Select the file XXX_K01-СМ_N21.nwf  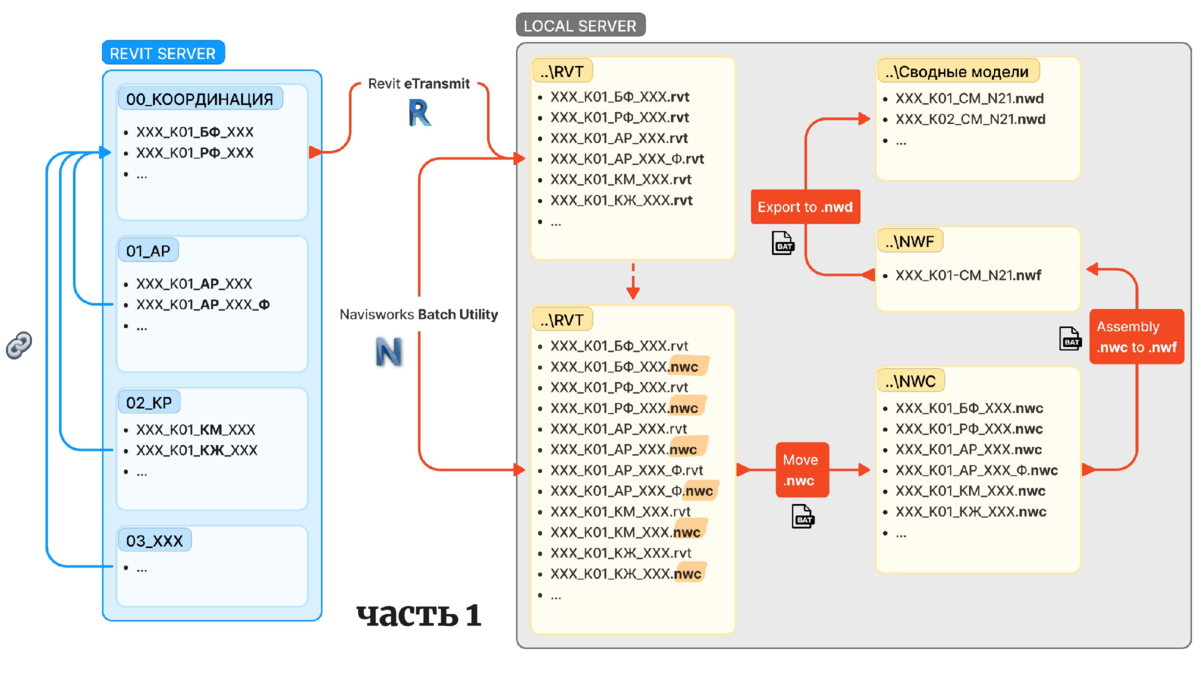968,275
